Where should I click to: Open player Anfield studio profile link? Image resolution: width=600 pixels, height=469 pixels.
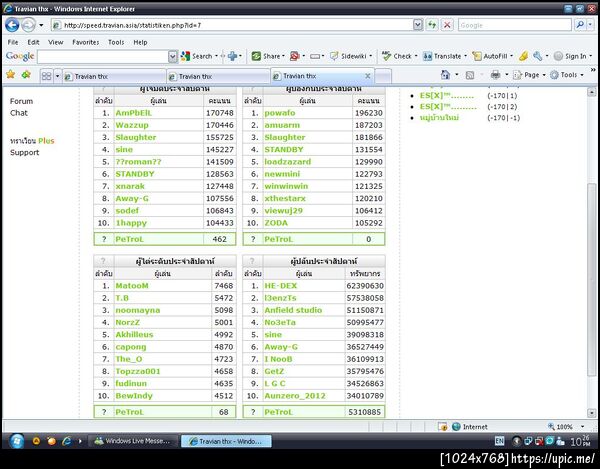[x=293, y=310]
